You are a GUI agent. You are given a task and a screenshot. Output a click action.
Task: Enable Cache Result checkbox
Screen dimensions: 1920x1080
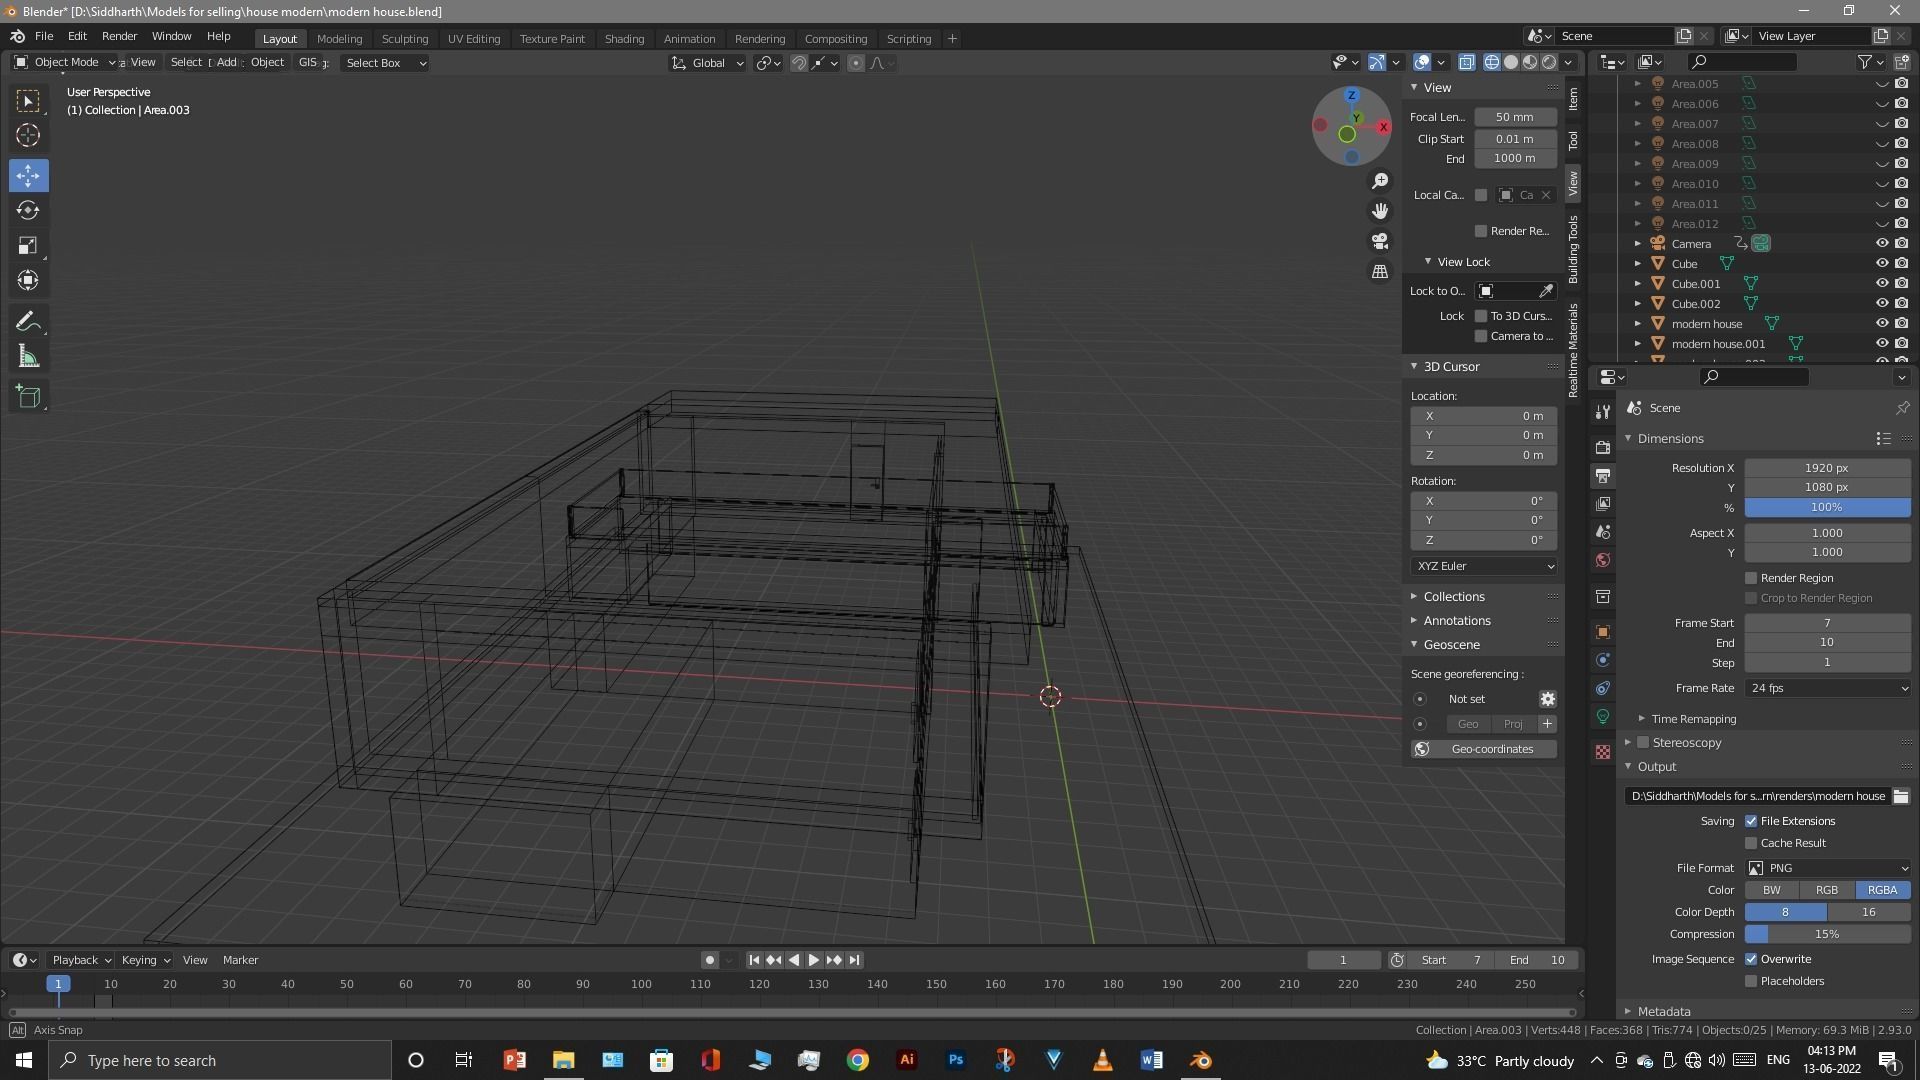pos(1751,843)
